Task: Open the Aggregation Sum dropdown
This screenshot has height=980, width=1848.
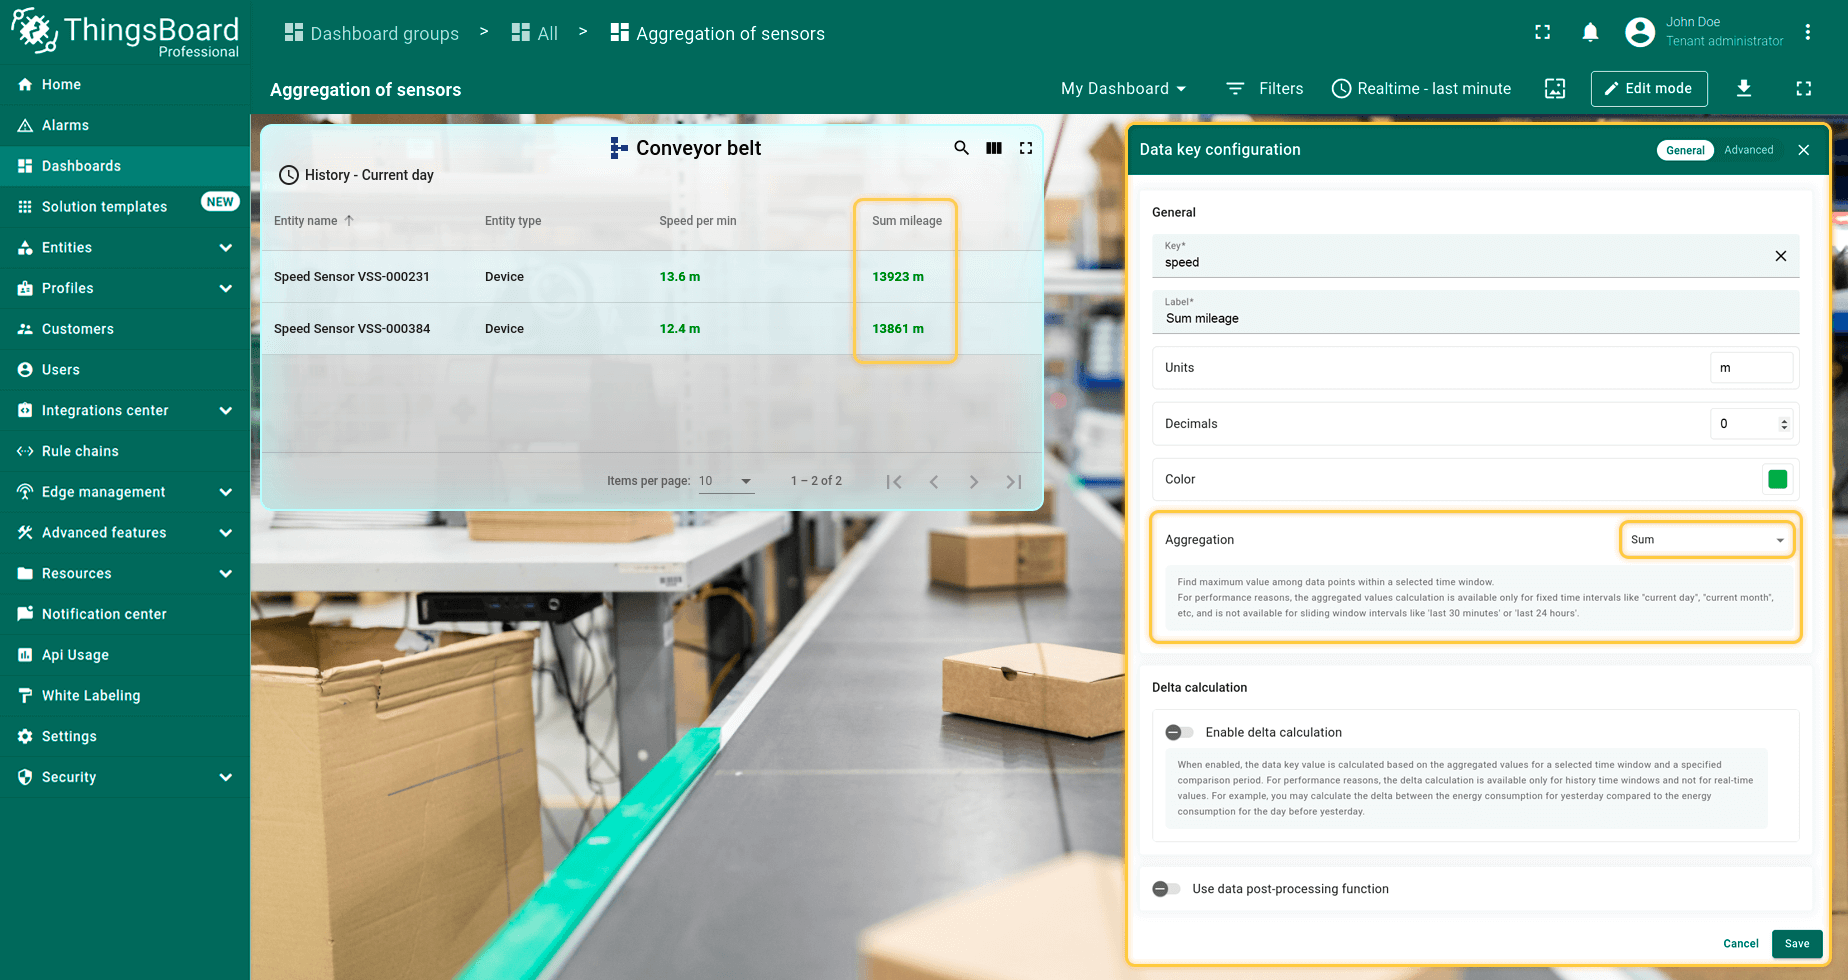Action: (1706, 540)
